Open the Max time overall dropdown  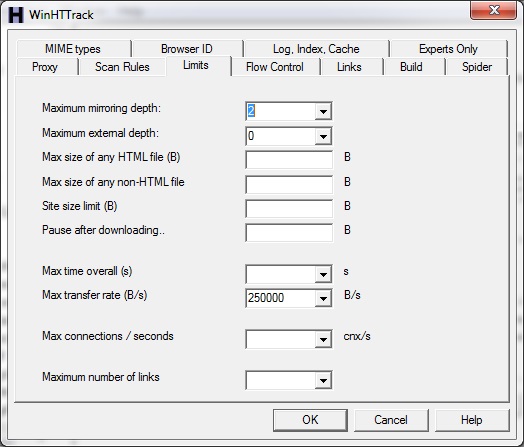coord(323,274)
